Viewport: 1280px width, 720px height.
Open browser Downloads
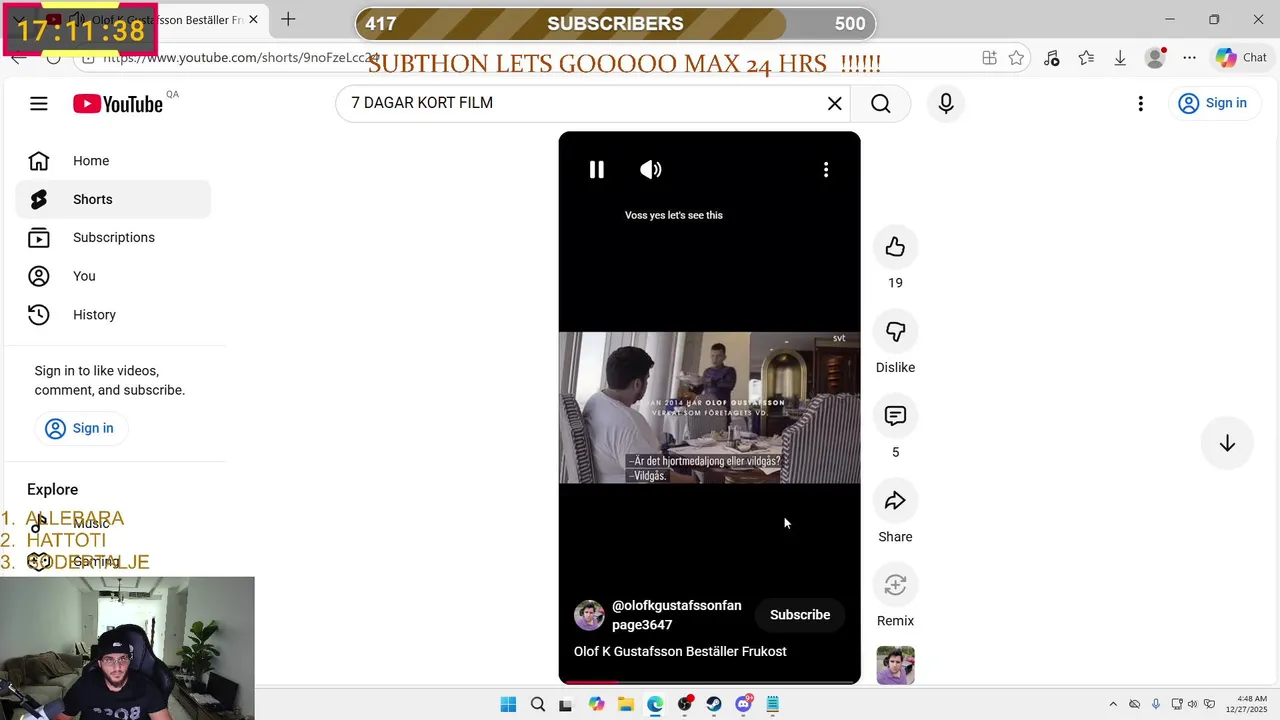point(1120,58)
